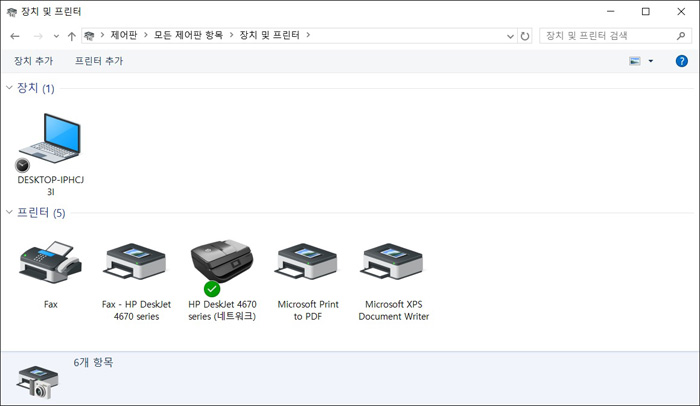The height and width of the screenshot is (406, 700).
Task: Go forward with the forward arrow
Action: [38, 36]
